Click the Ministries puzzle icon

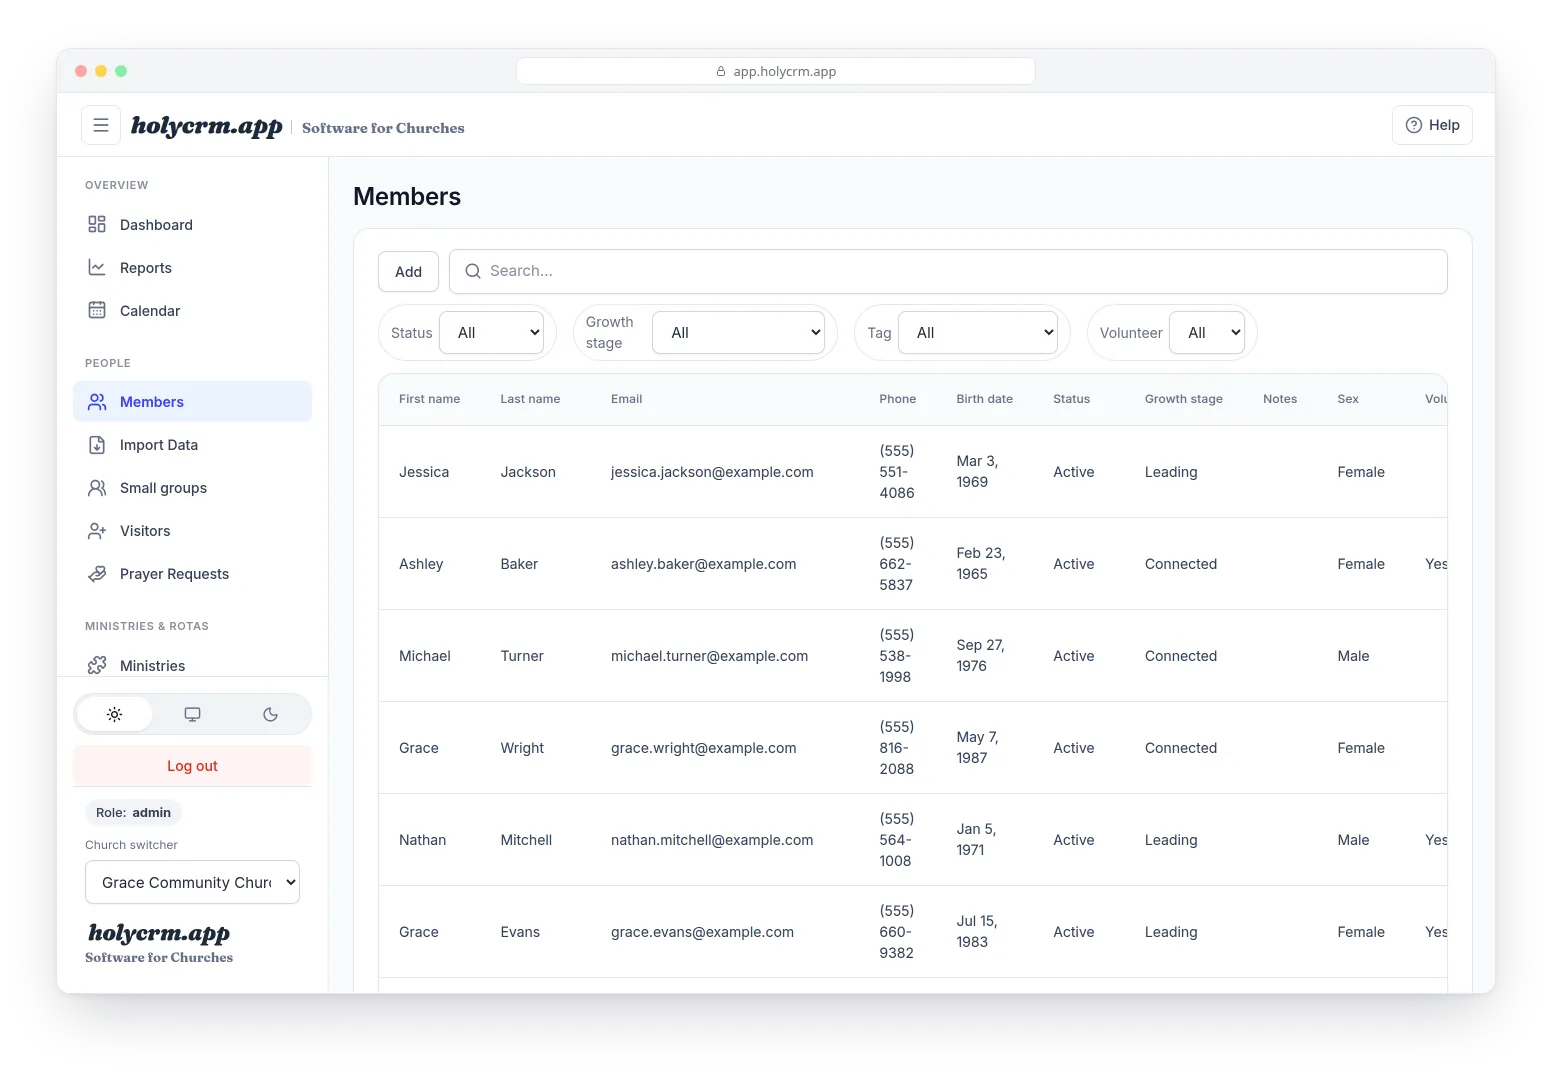(97, 665)
